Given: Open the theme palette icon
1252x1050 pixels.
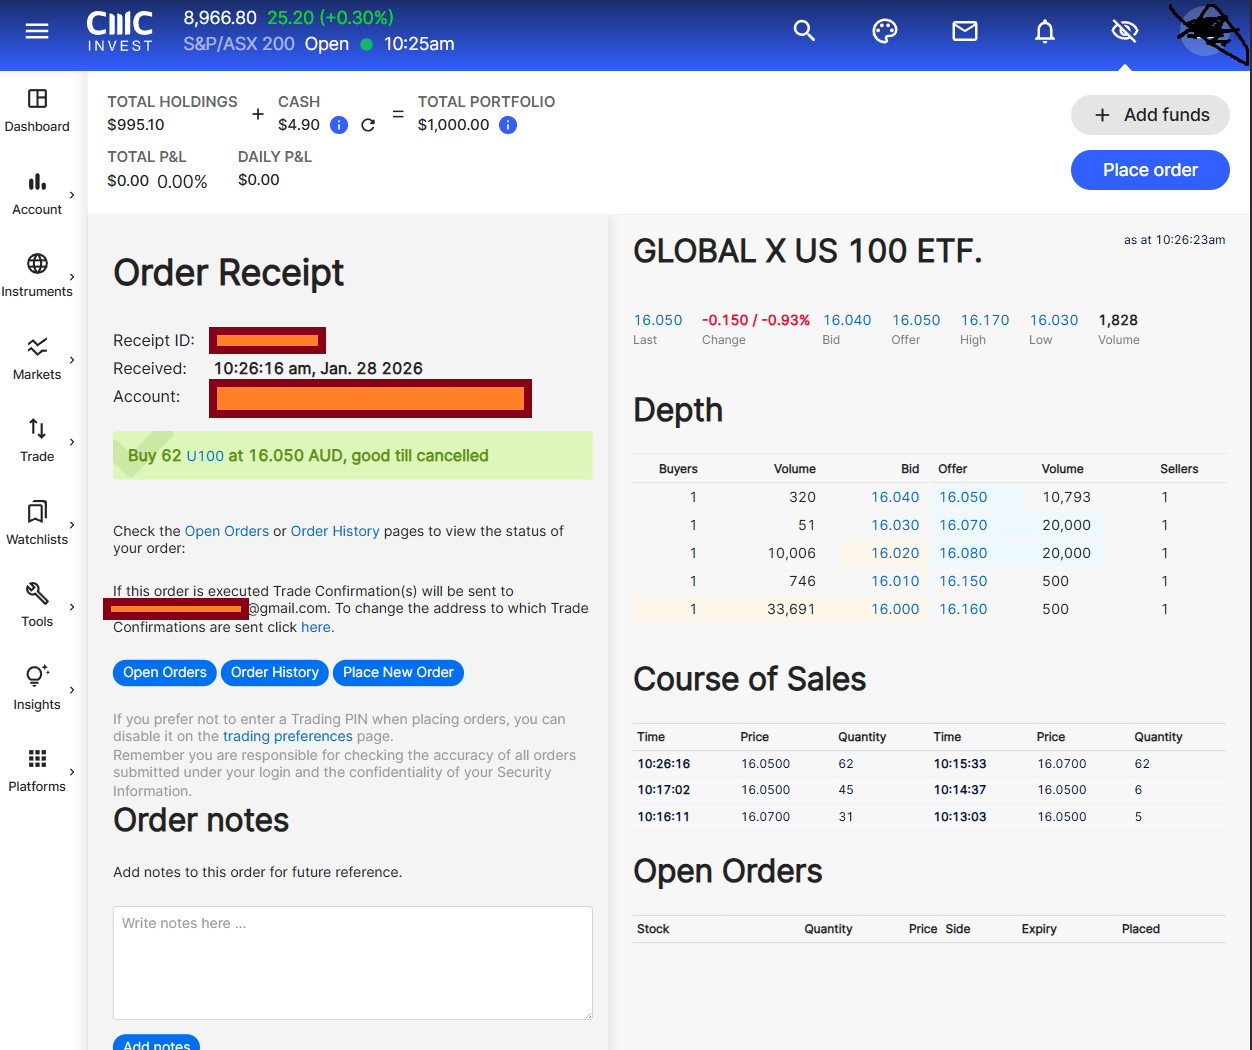Looking at the screenshot, I should click(885, 31).
